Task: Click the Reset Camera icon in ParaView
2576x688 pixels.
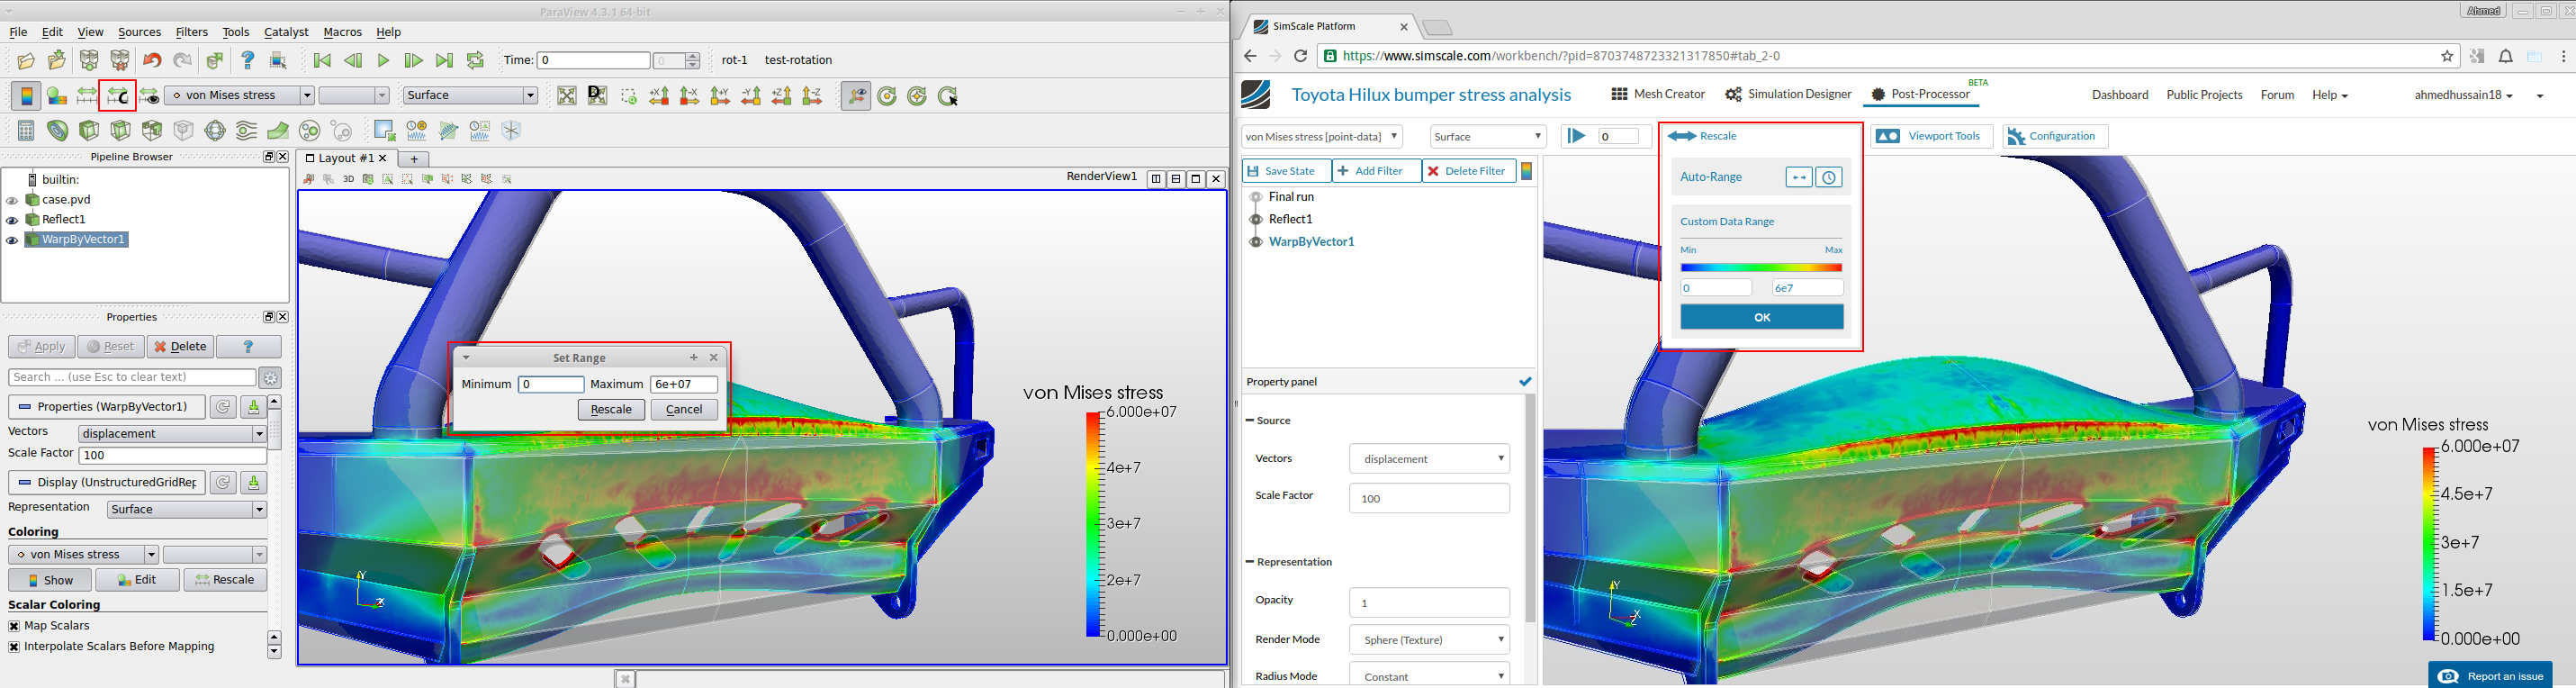Action: tap(567, 96)
